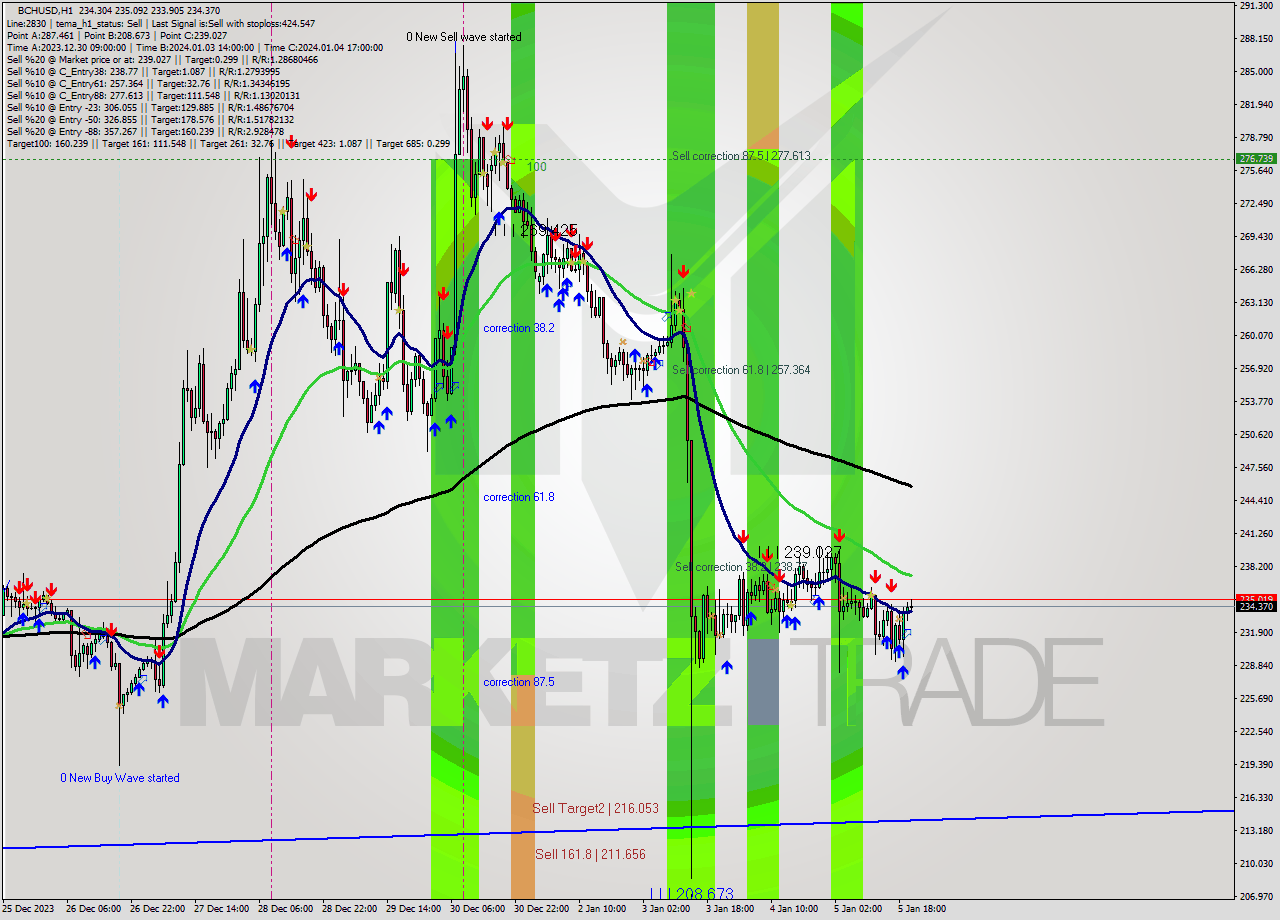This screenshot has width=1280, height=920.
Task: Click the 'Sell correction 38.2 | 238.17' label
Action: (741, 567)
